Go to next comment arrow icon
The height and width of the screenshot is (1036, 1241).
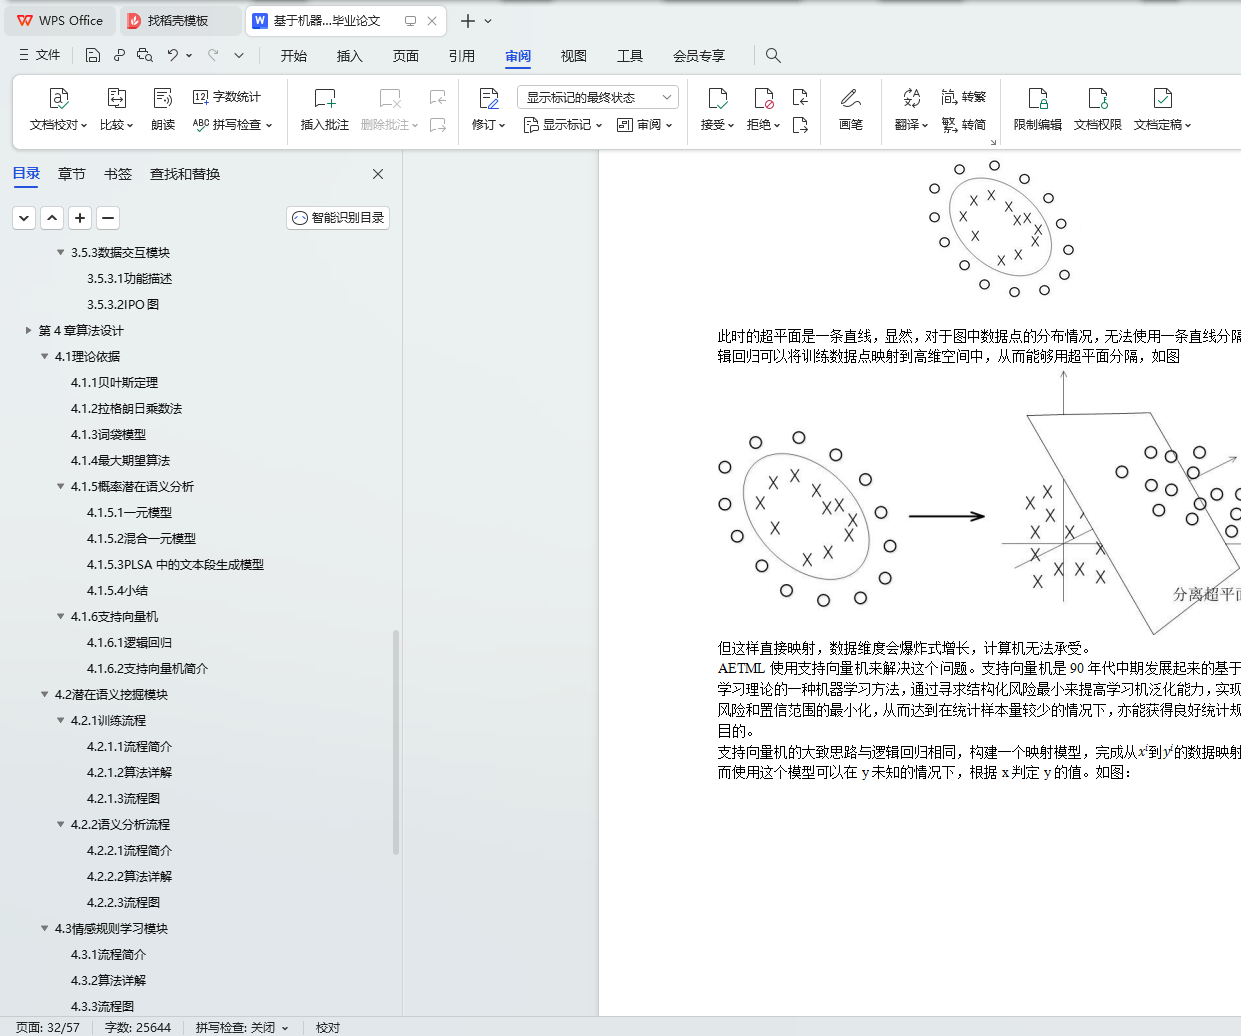438,125
